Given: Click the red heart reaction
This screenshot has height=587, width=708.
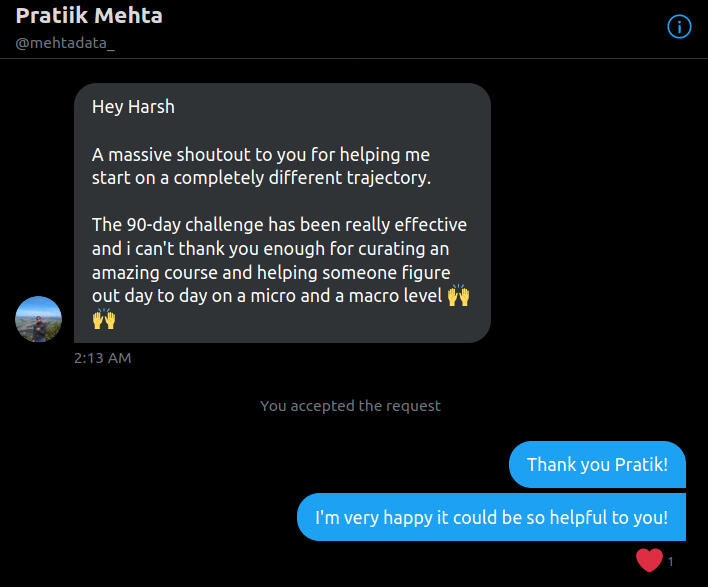Looking at the screenshot, I should (x=649, y=561).
